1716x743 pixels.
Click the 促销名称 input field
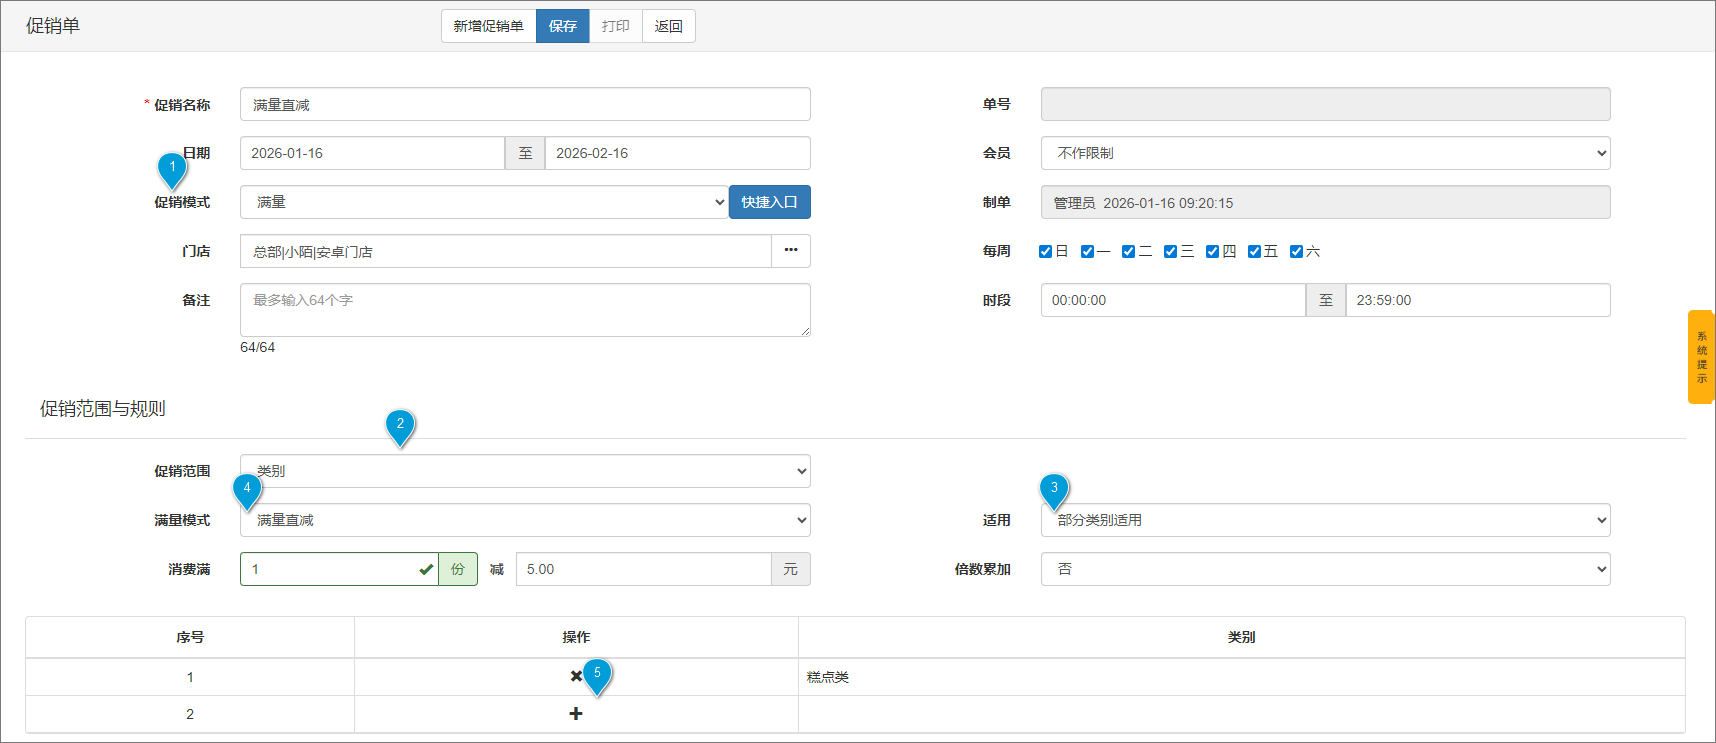pos(525,105)
